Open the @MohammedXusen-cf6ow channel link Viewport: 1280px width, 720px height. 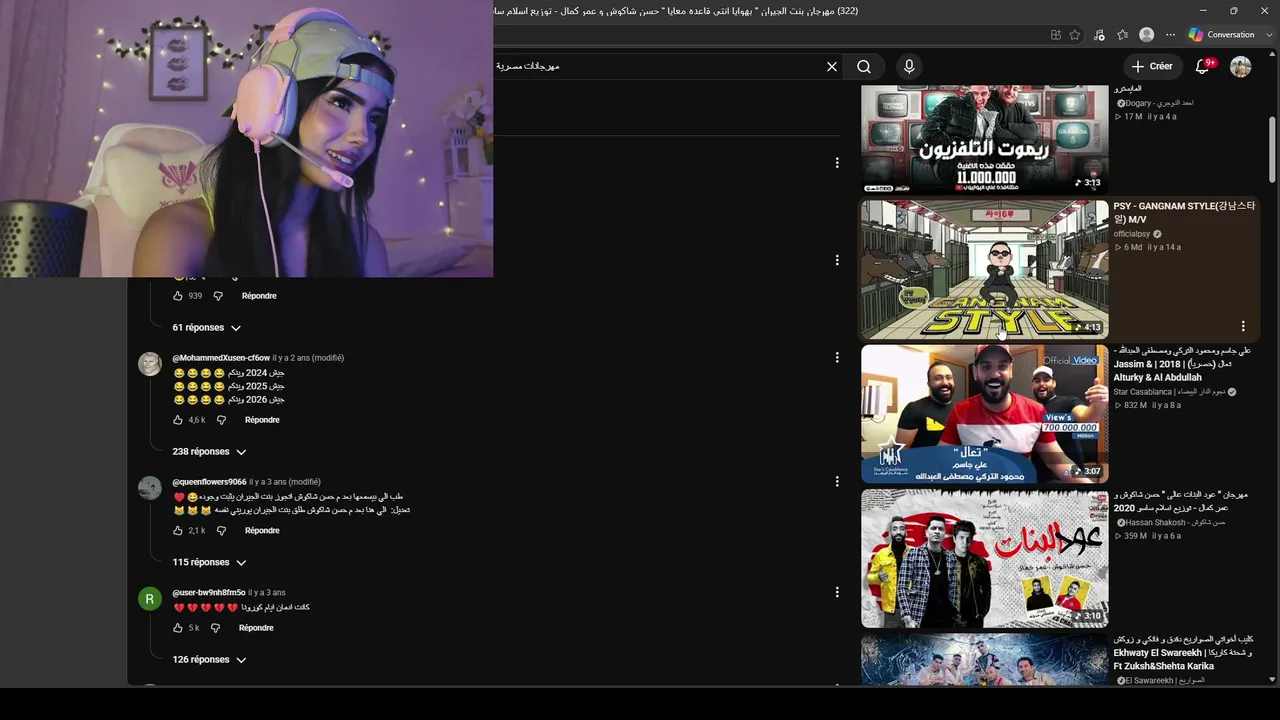(x=221, y=358)
